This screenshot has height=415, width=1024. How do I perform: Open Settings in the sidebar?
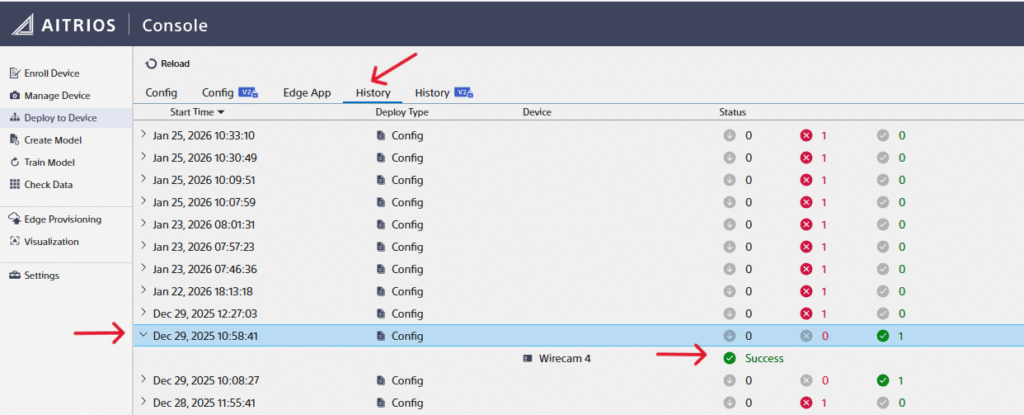click(41, 275)
